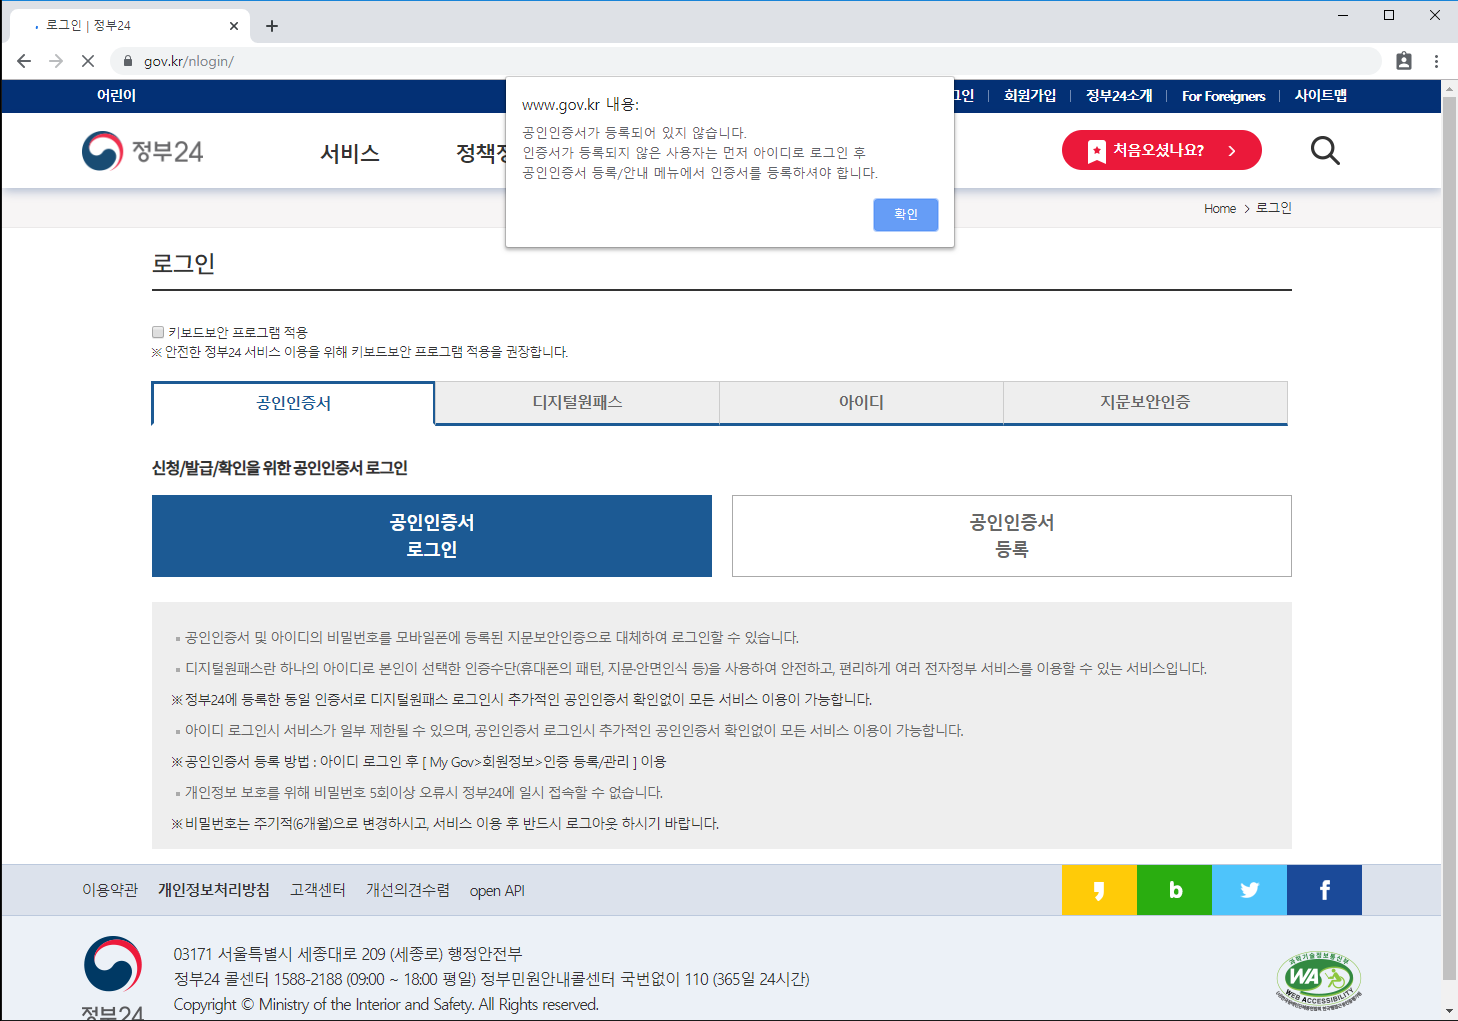Confirm the alert with 확인 button
This screenshot has height=1021, width=1458.
(x=906, y=214)
